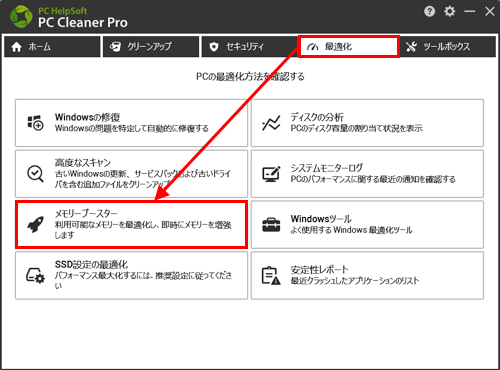Open Windowsの修復 title

(x=87, y=117)
